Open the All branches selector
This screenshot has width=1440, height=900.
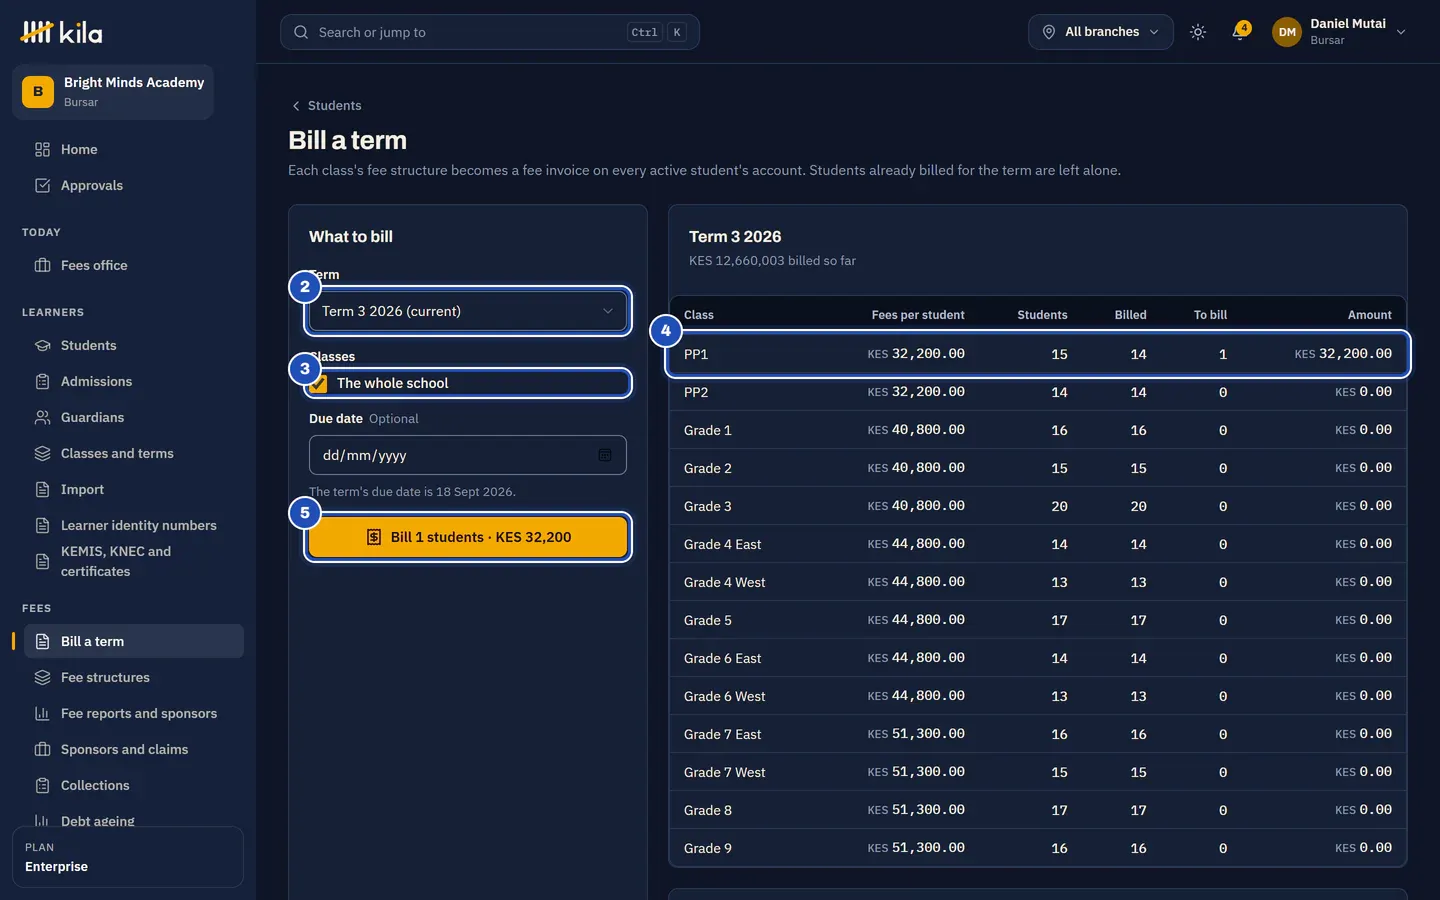click(1100, 32)
